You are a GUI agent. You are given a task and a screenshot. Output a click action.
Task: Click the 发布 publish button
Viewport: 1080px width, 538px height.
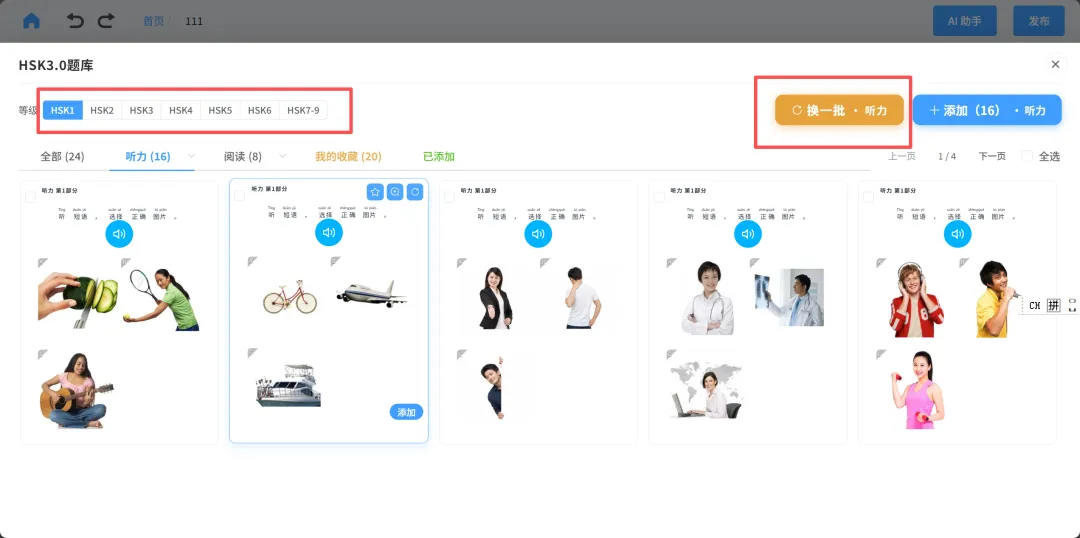click(x=1039, y=21)
